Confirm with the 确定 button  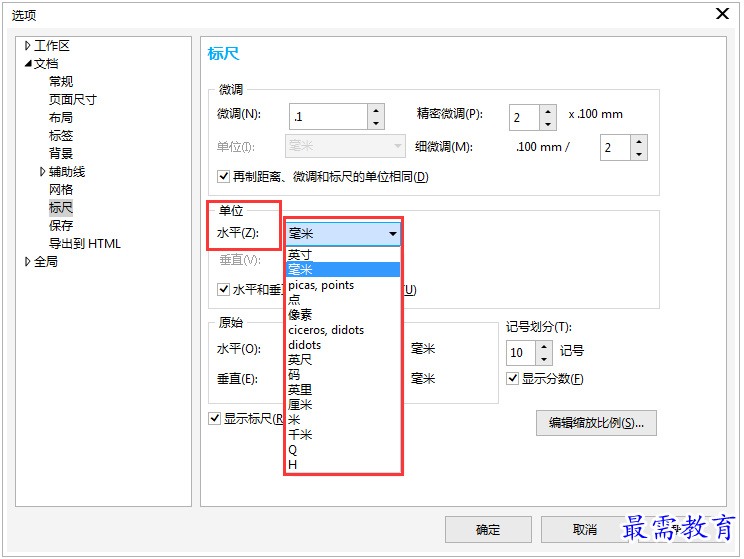click(x=488, y=530)
